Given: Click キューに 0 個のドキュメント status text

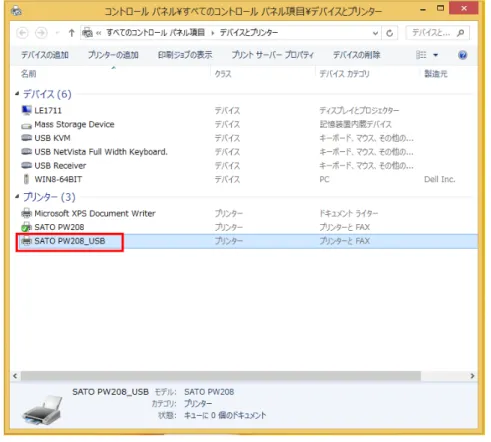Looking at the screenshot, I should pos(225,415).
